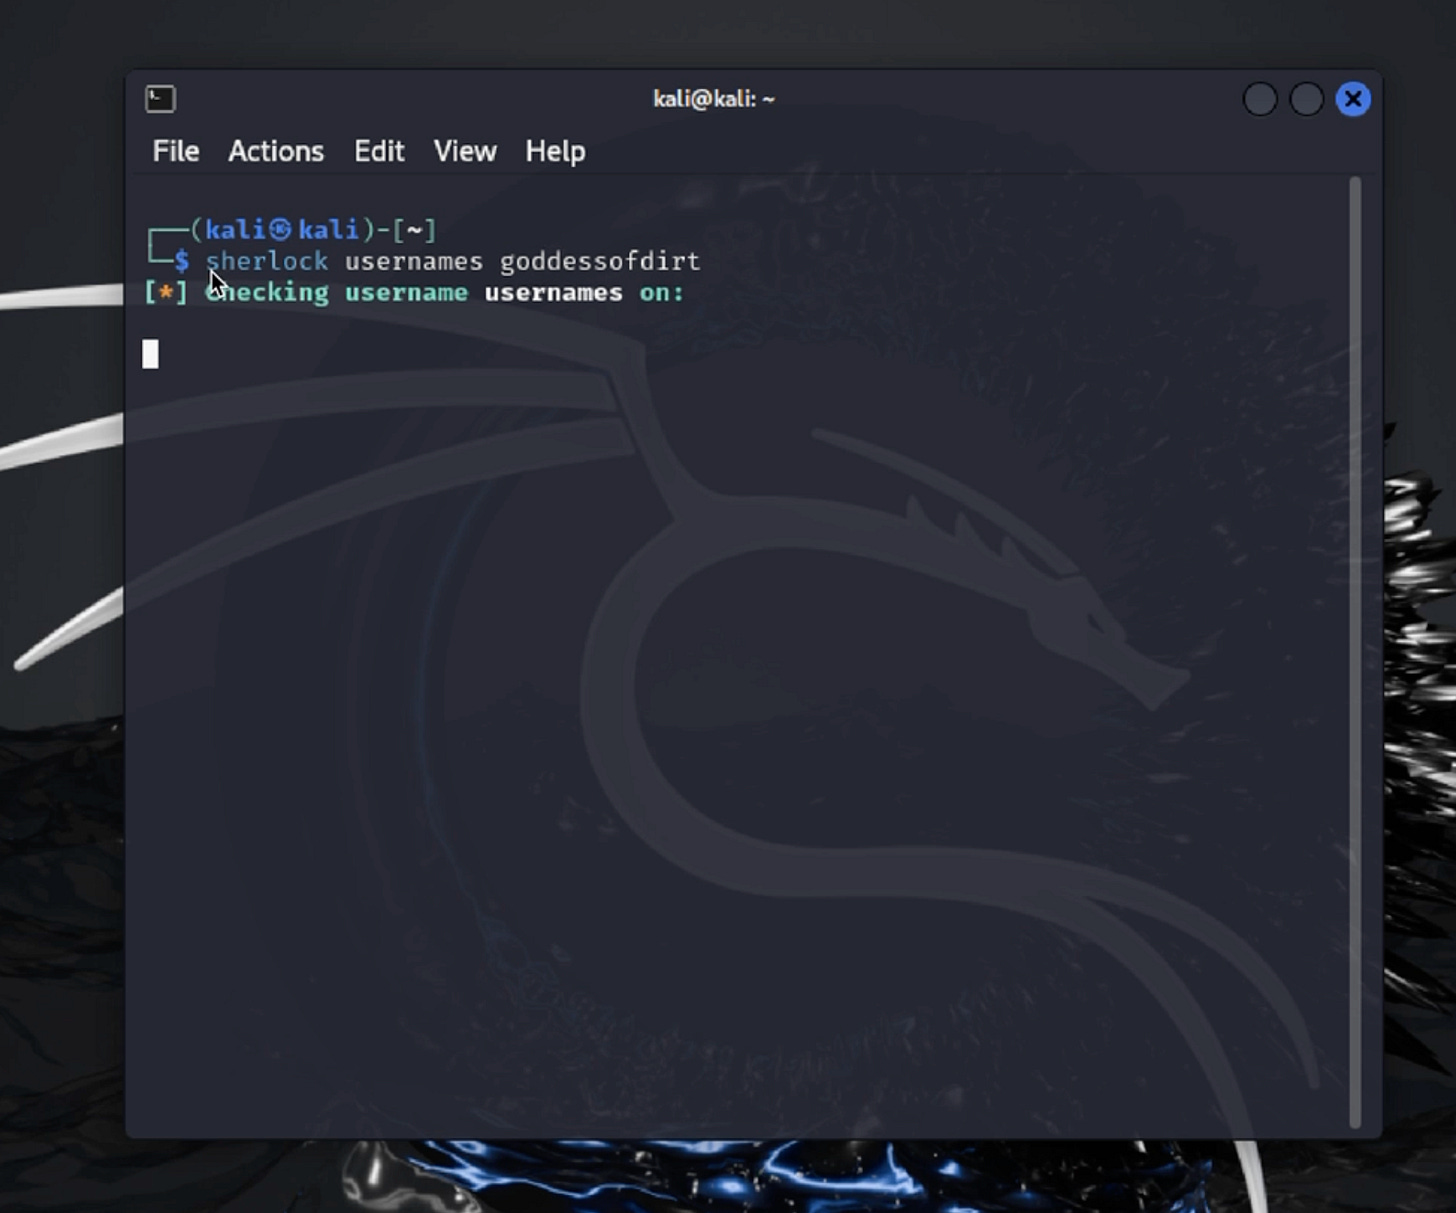Click the word 'goddessofdirt' in the command
This screenshot has width=1456, height=1213.
click(600, 261)
